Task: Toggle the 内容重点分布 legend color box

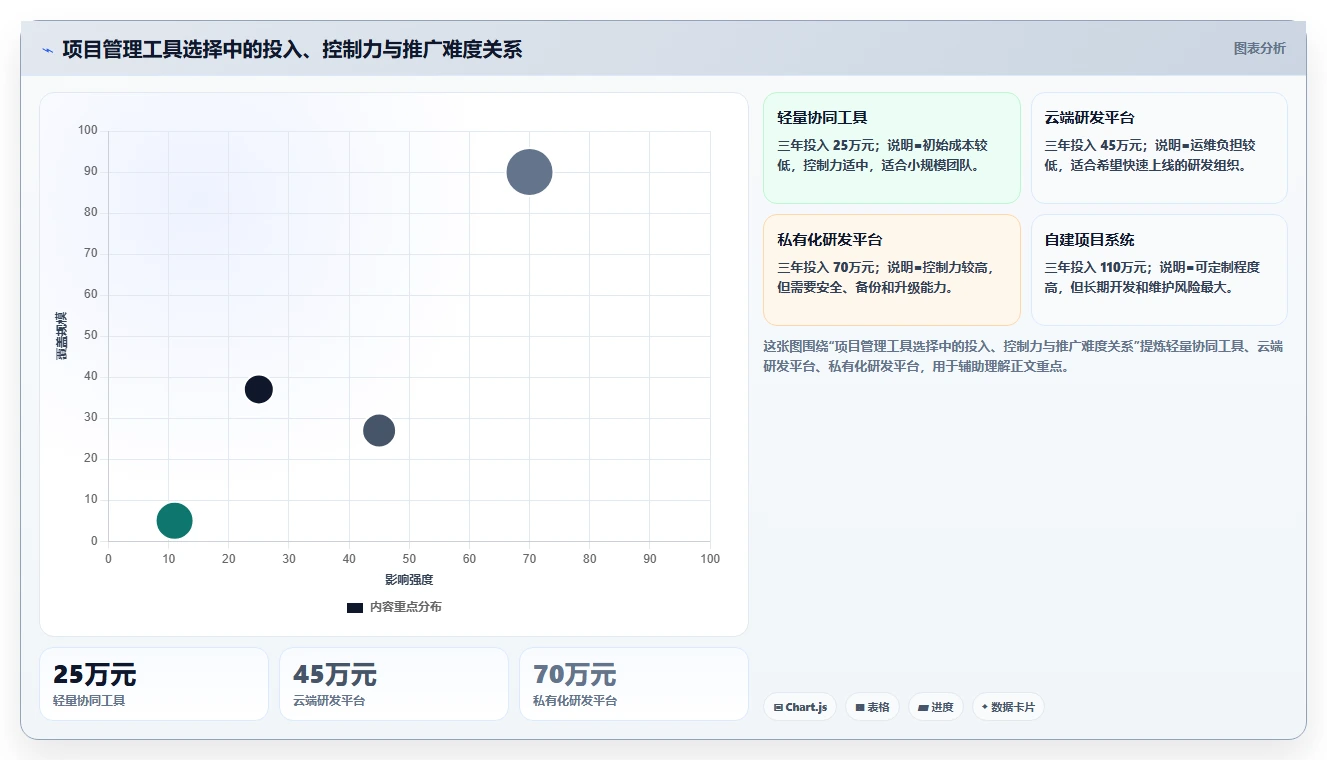Action: [355, 607]
